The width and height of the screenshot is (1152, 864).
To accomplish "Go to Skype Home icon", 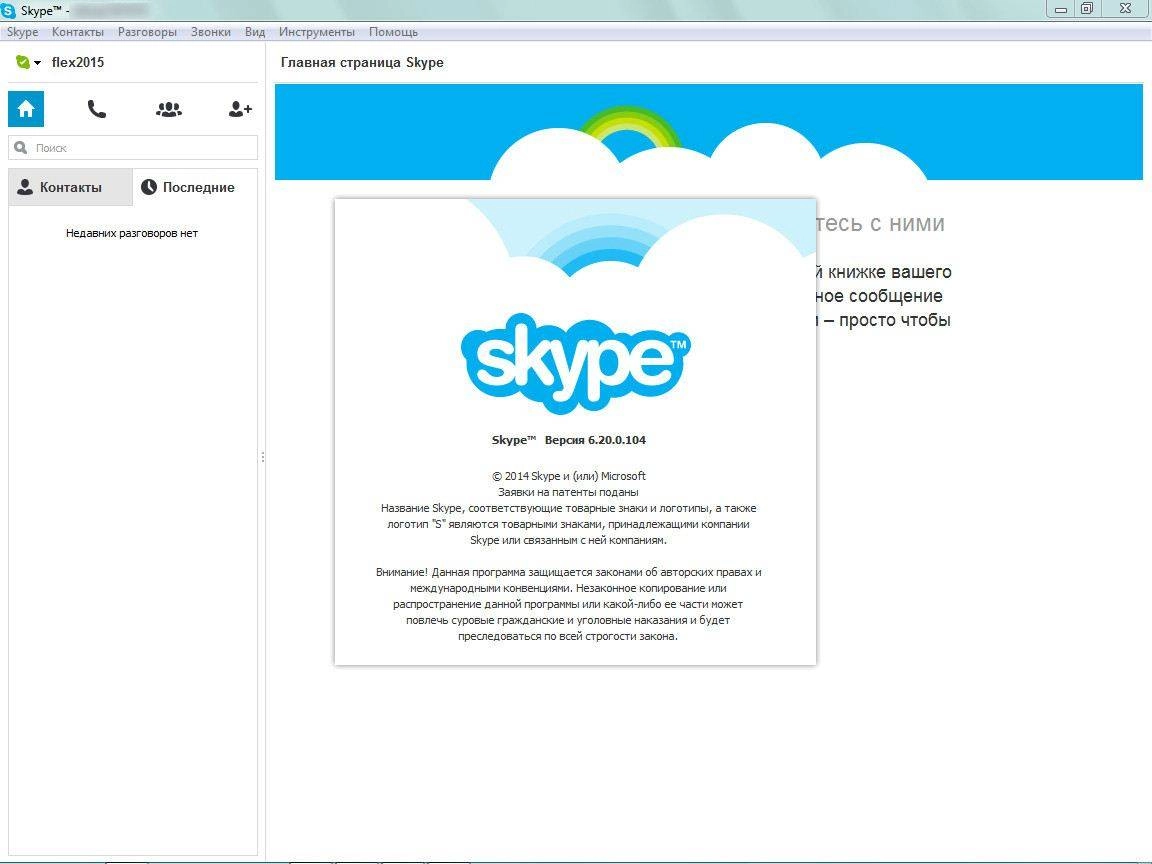I will click(26, 109).
